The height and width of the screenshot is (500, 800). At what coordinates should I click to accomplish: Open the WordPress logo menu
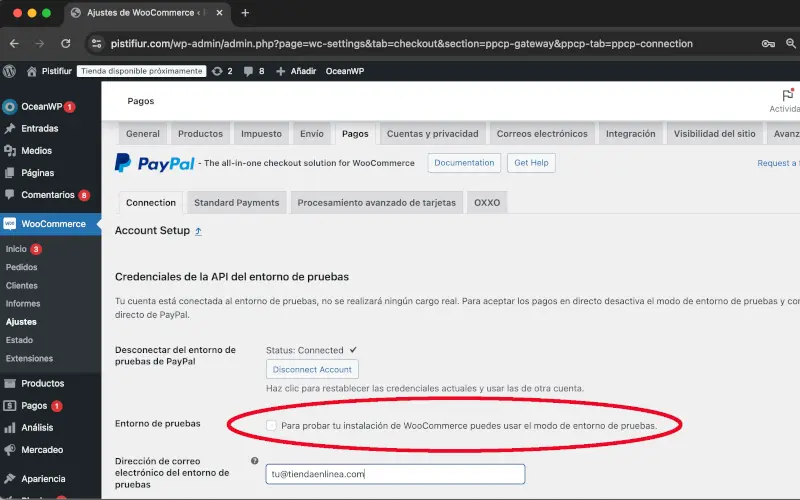pyautogui.click(x=9, y=71)
